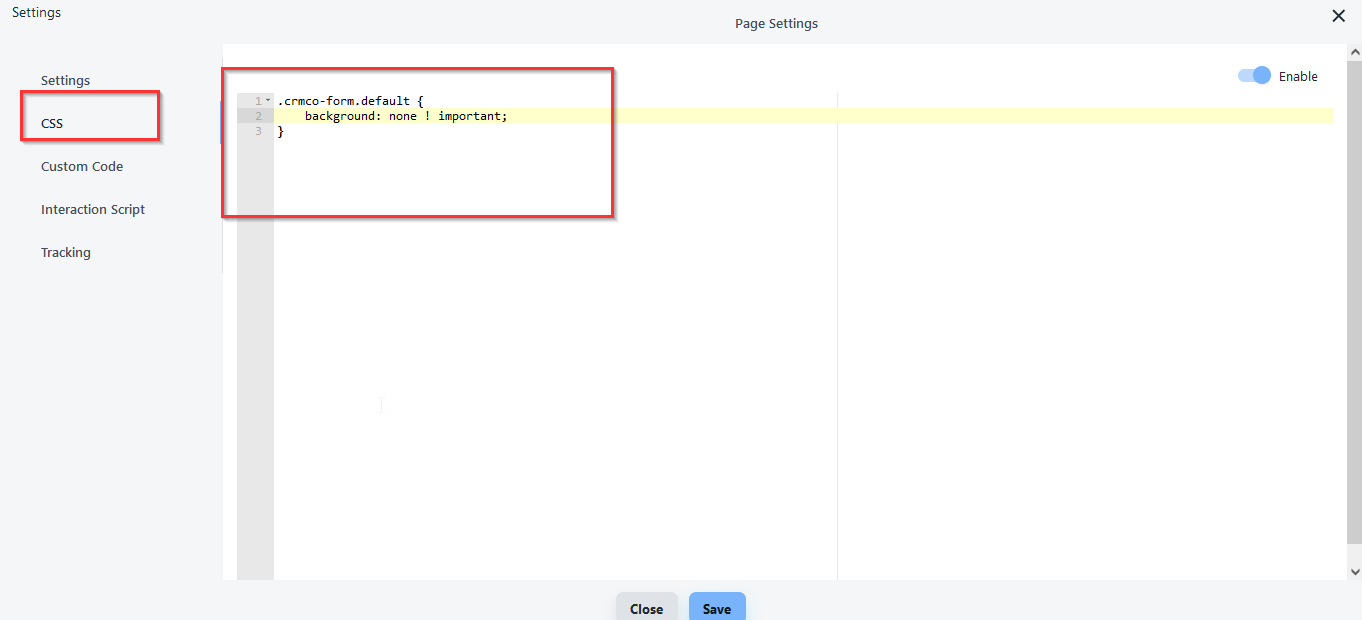Open the Interaction Script section
Viewport: 1362px width, 620px height.
93,209
